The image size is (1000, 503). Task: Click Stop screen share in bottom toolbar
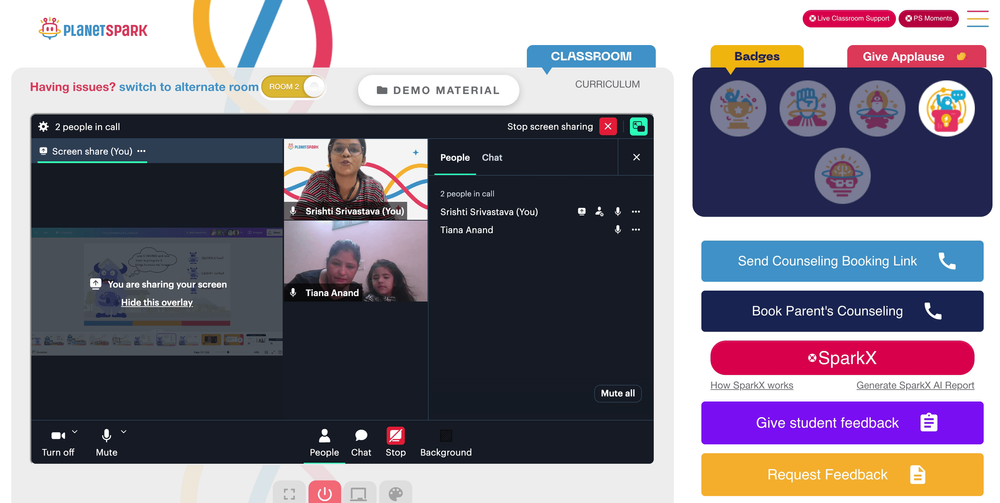tap(395, 442)
